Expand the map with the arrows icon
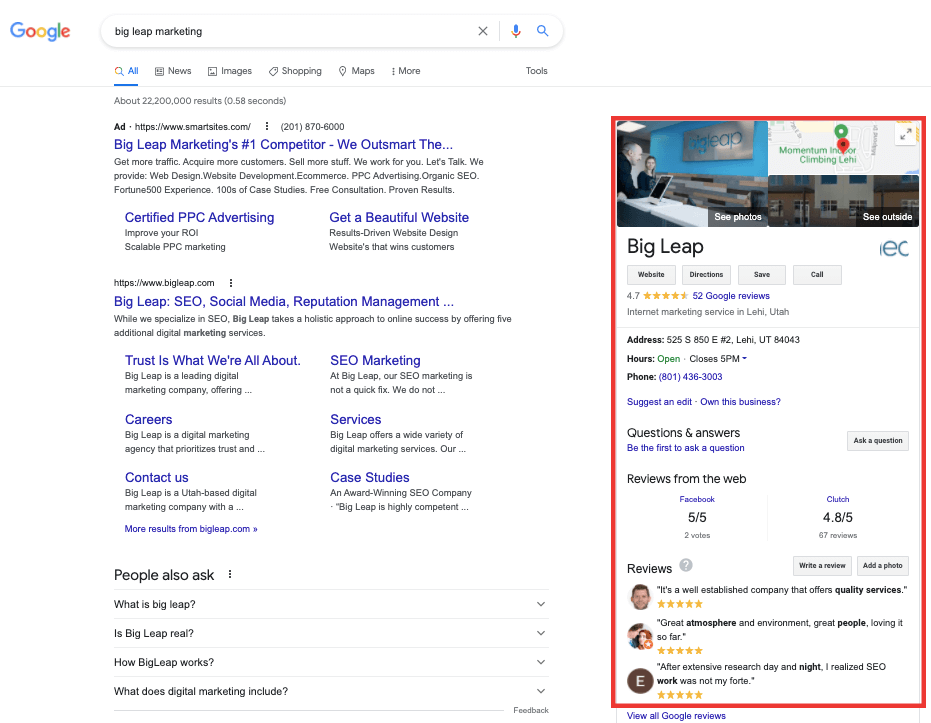The height and width of the screenshot is (723, 931). (905, 135)
